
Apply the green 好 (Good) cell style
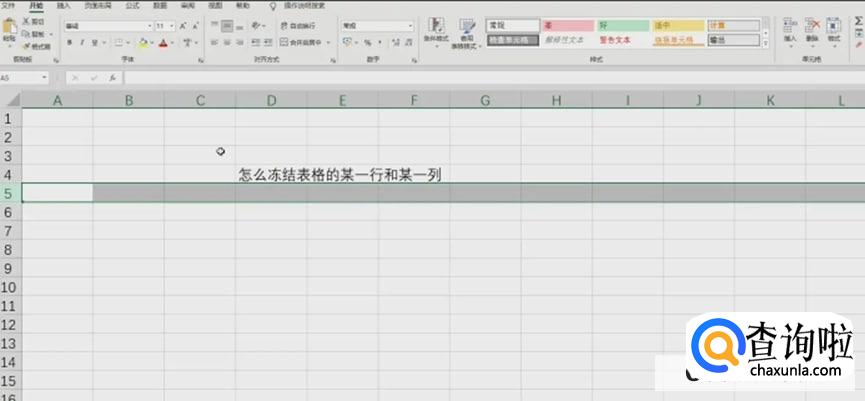623,26
